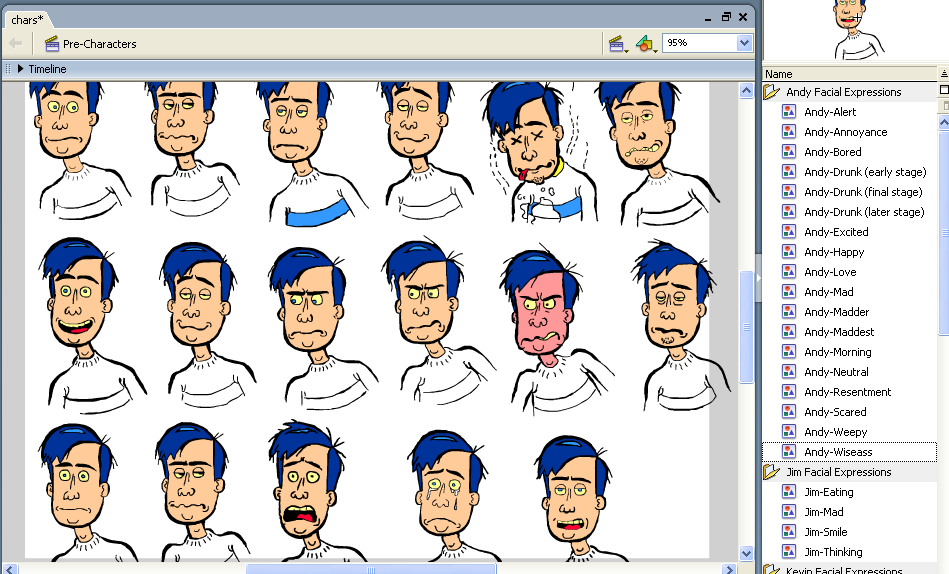Open the Edit Scene clapperboard menu
The image size is (949, 574).
pyautogui.click(x=618, y=44)
